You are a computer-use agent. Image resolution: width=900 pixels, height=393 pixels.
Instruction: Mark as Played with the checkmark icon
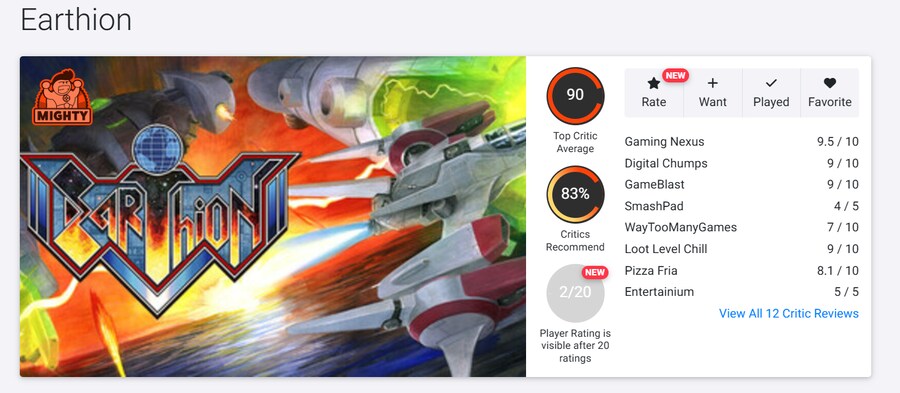(x=771, y=84)
